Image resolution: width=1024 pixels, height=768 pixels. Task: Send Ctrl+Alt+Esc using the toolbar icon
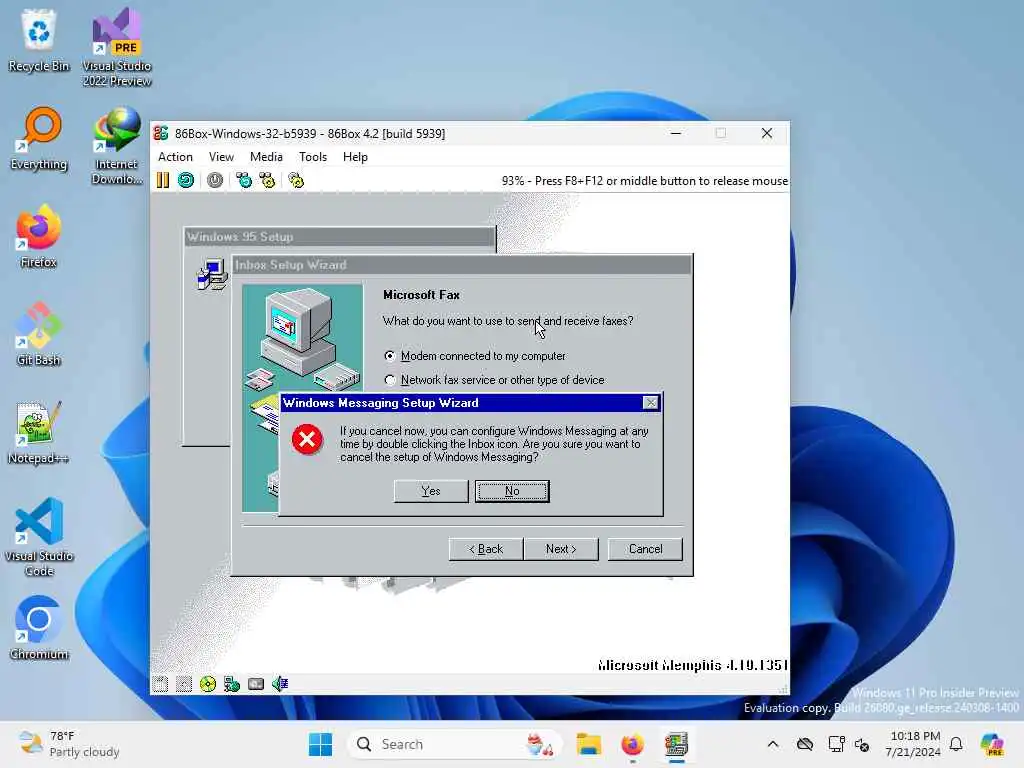(x=268, y=180)
